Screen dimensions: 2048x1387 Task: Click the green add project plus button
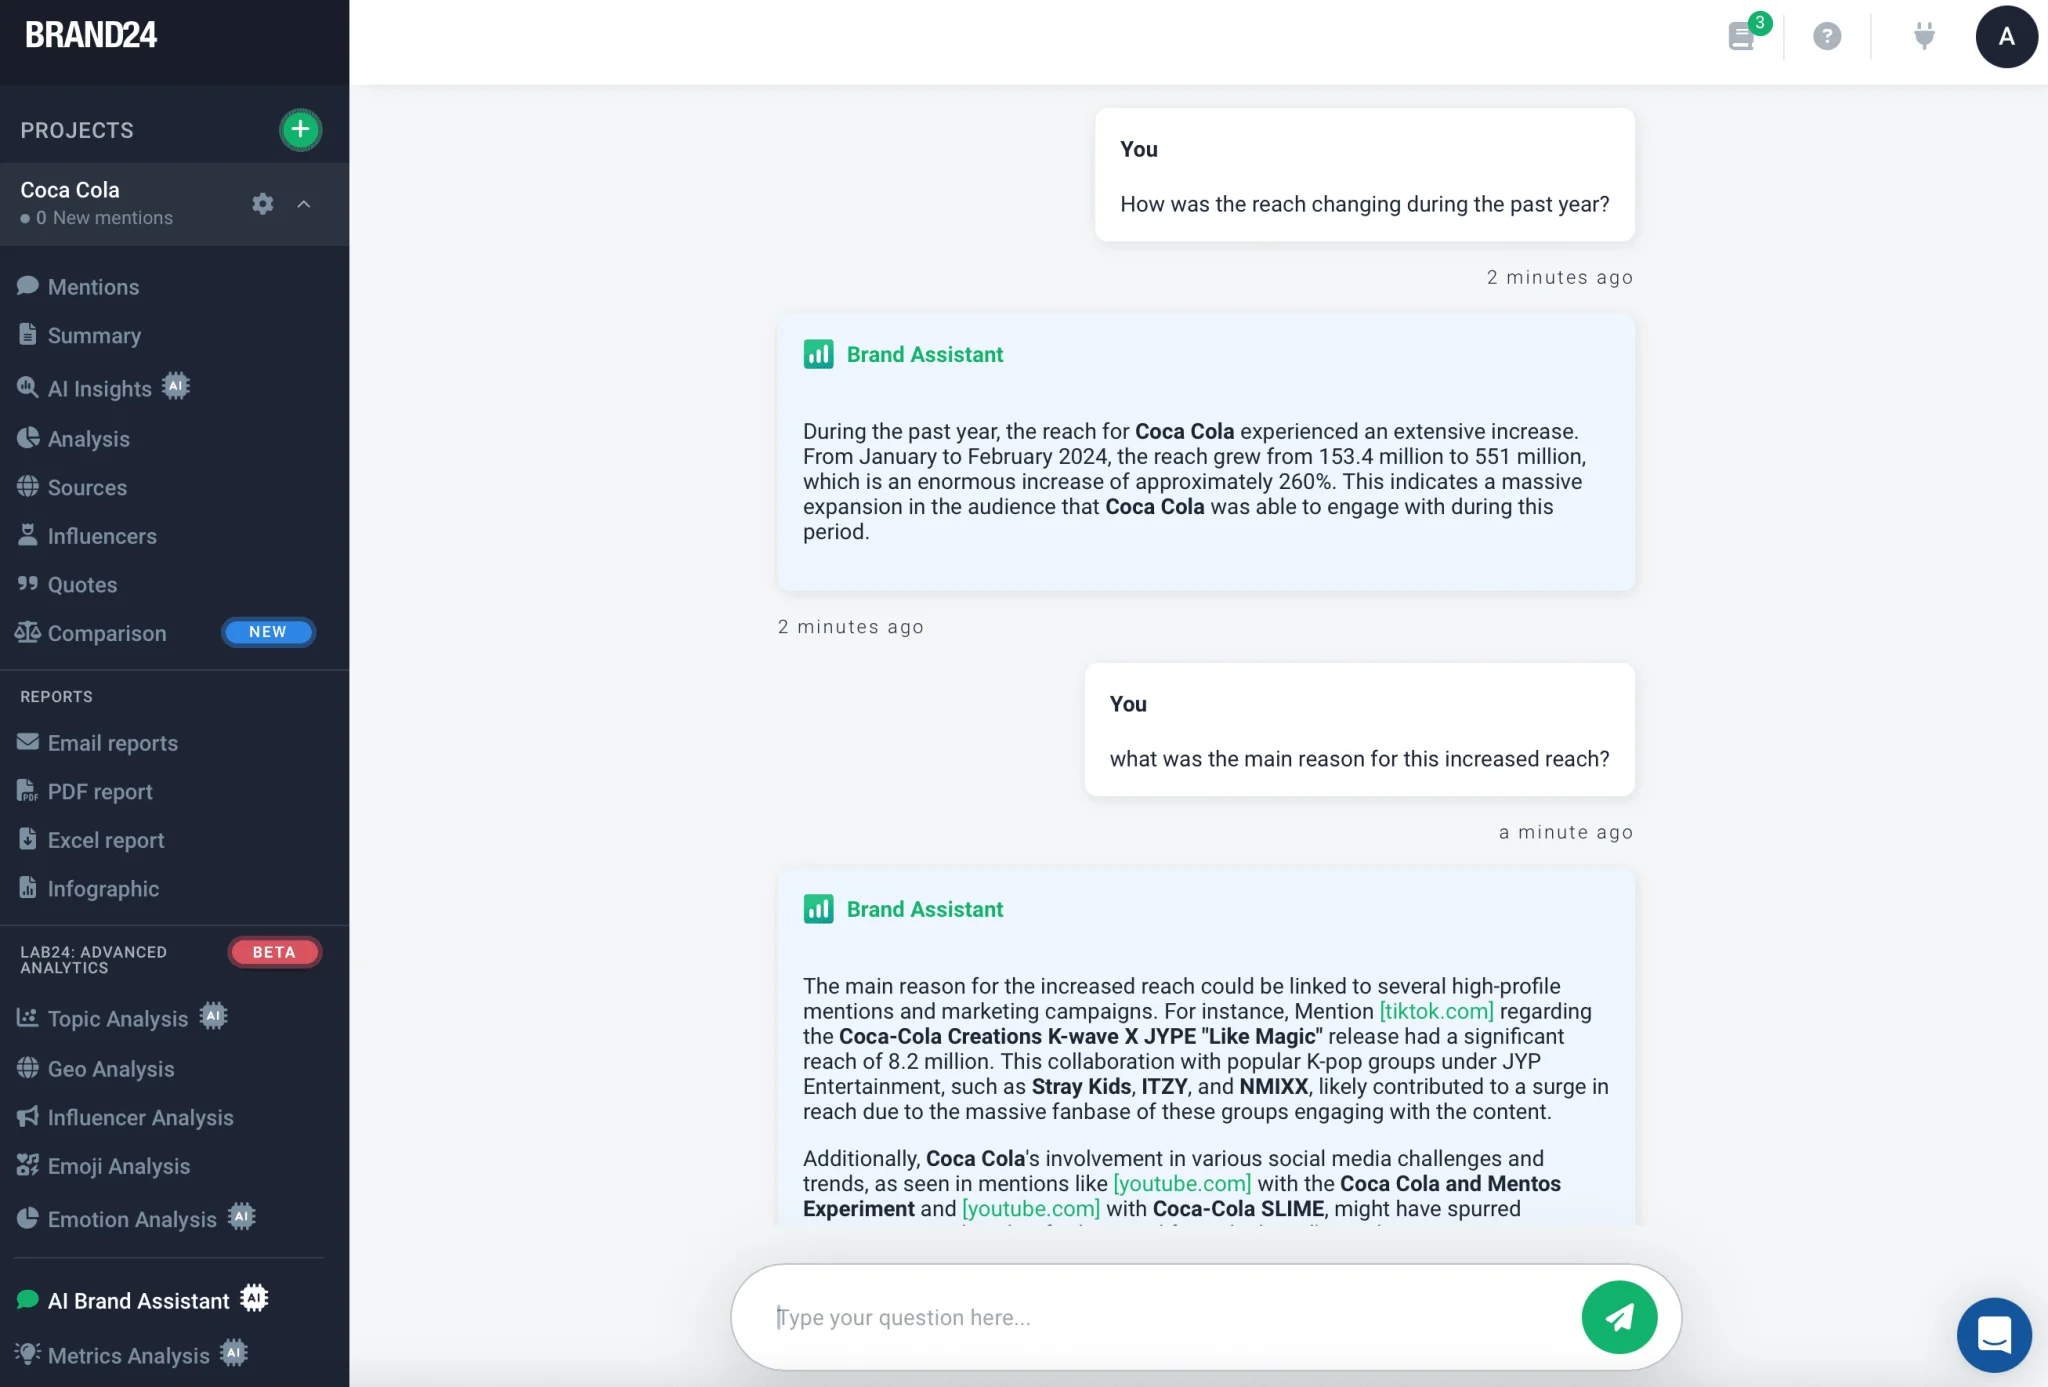click(300, 130)
